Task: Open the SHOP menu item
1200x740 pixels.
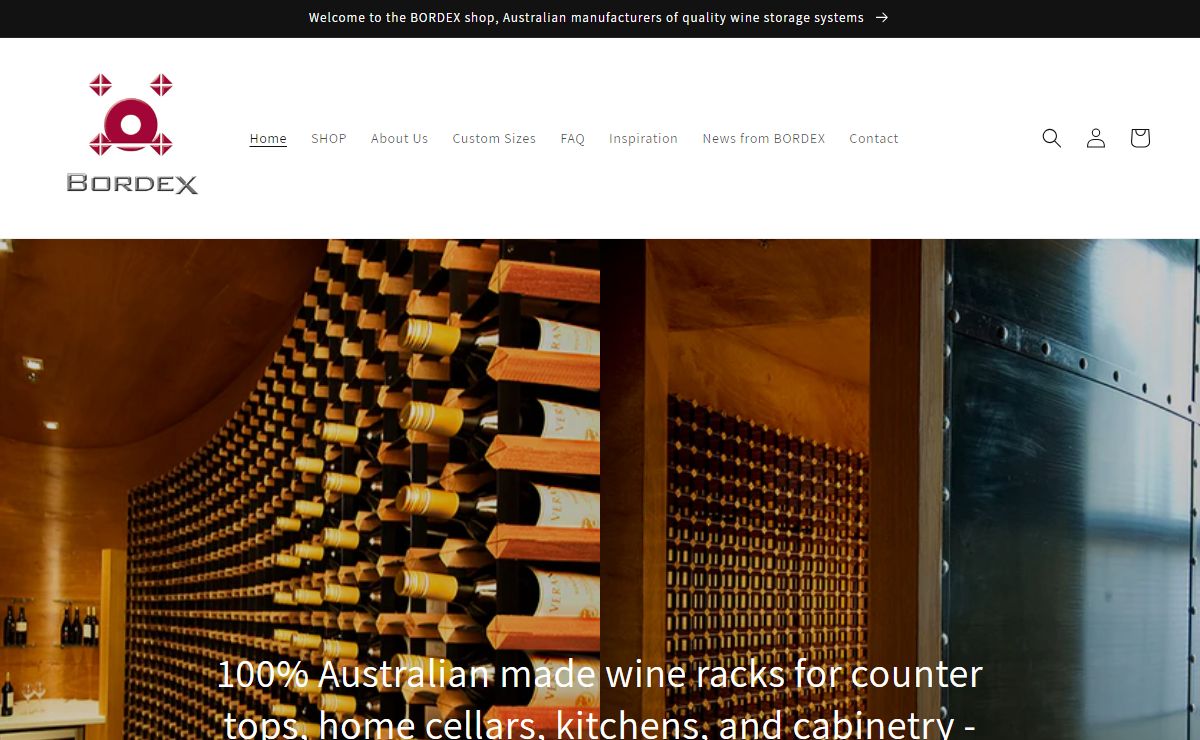Action: [x=329, y=139]
